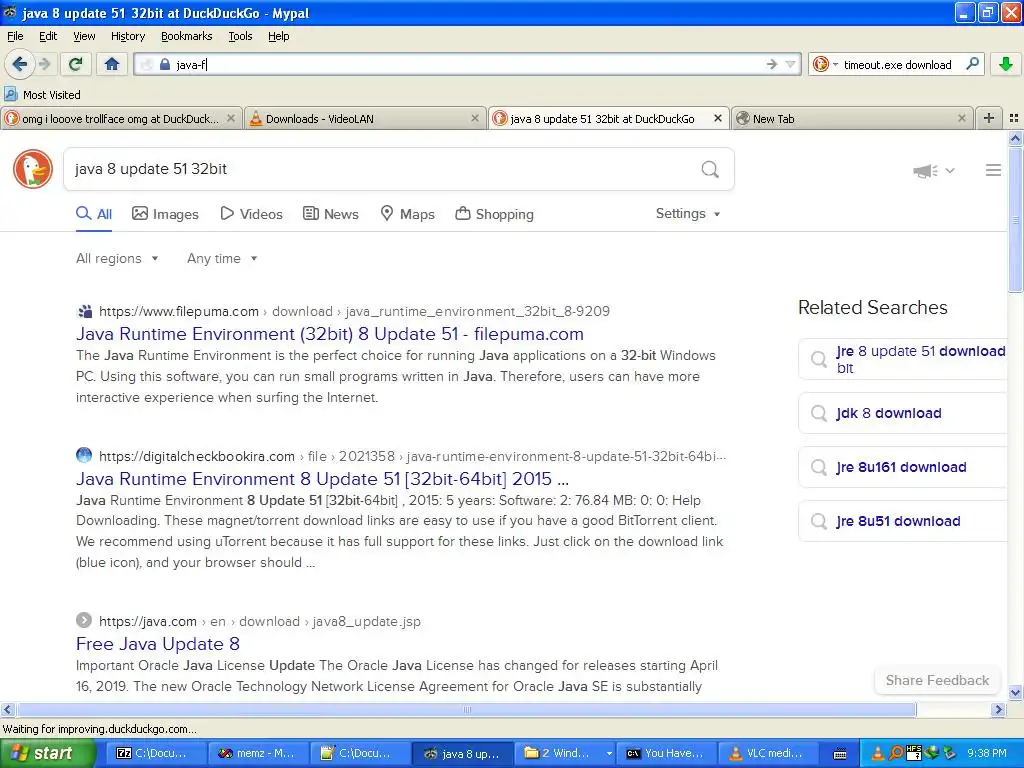Open the Help menu
This screenshot has width=1024, height=768.
(x=278, y=36)
